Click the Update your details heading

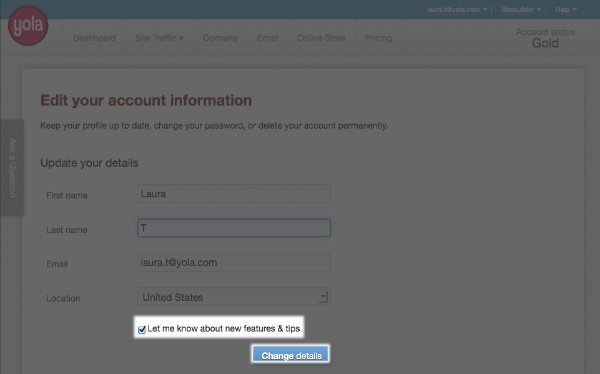coord(89,163)
